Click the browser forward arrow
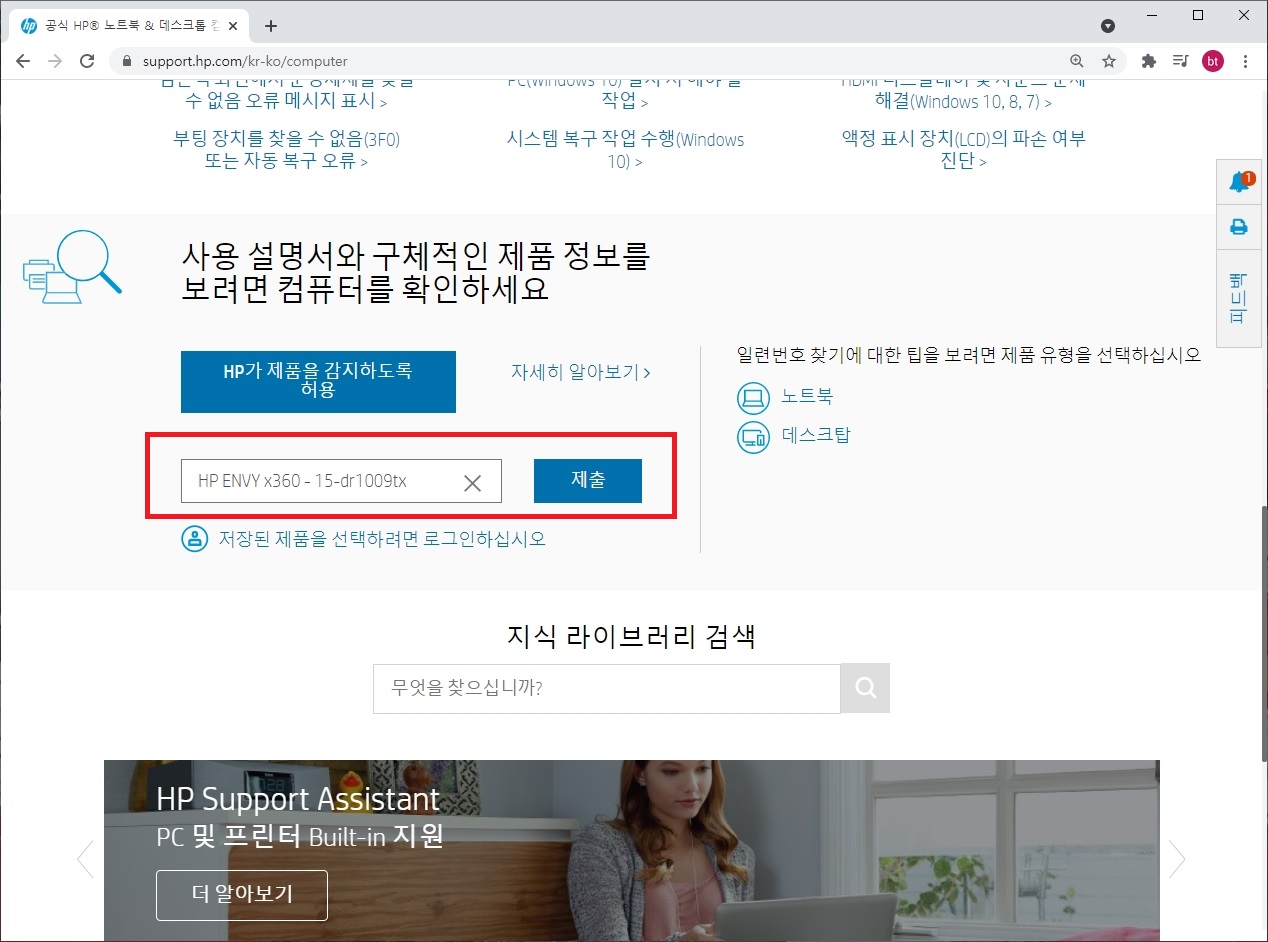 pos(55,61)
